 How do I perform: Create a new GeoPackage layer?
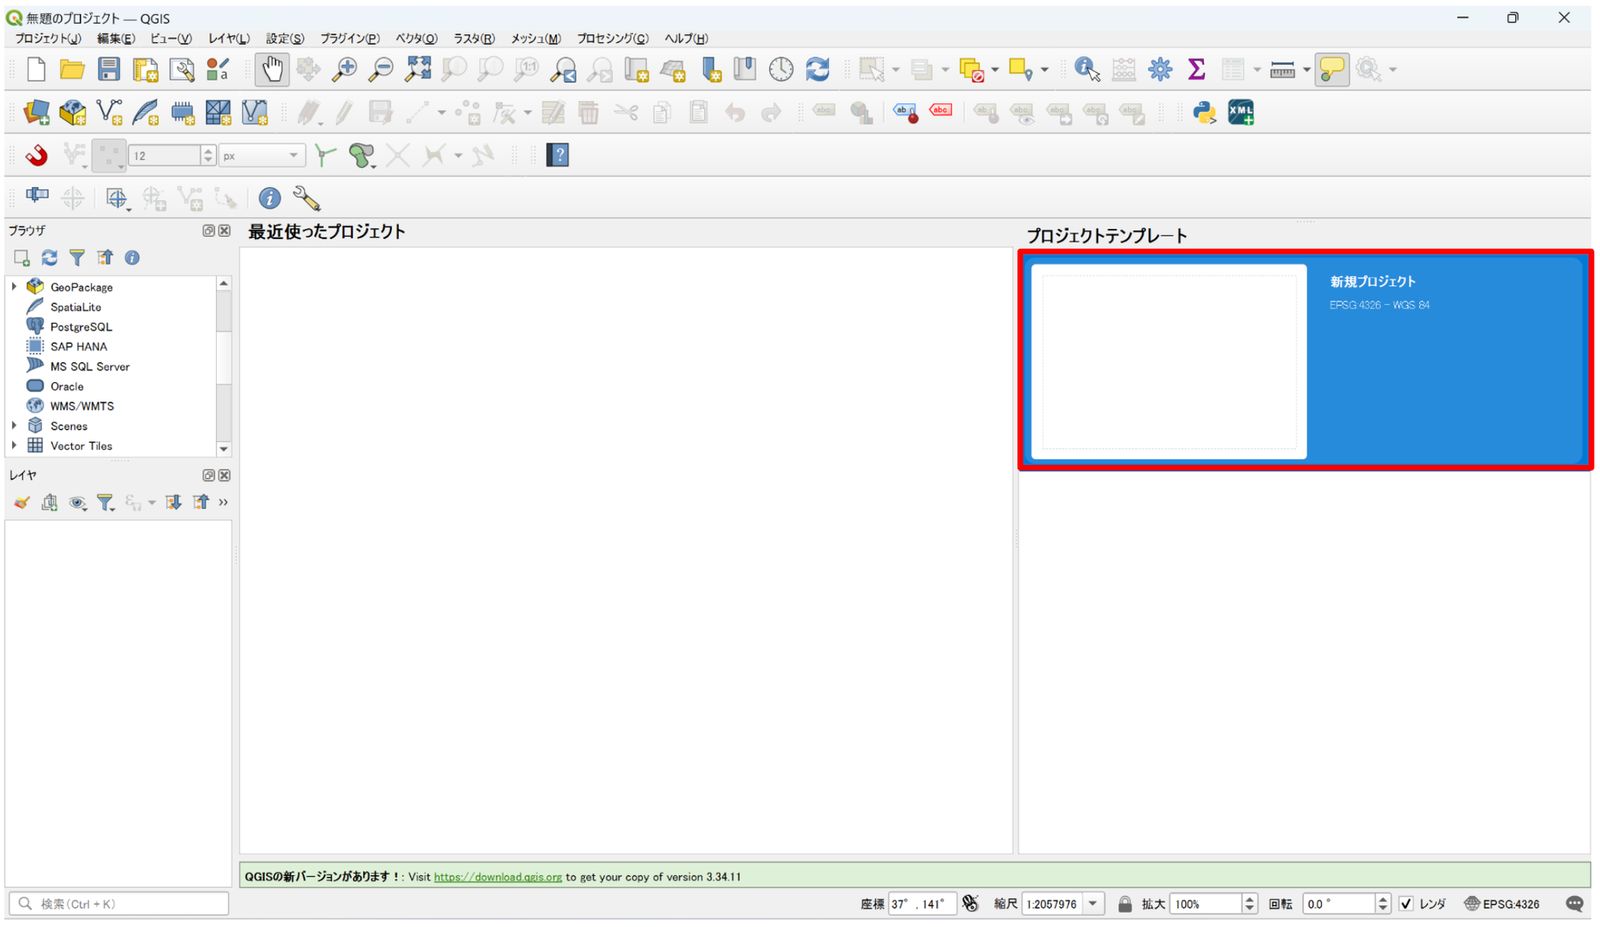pos(72,112)
